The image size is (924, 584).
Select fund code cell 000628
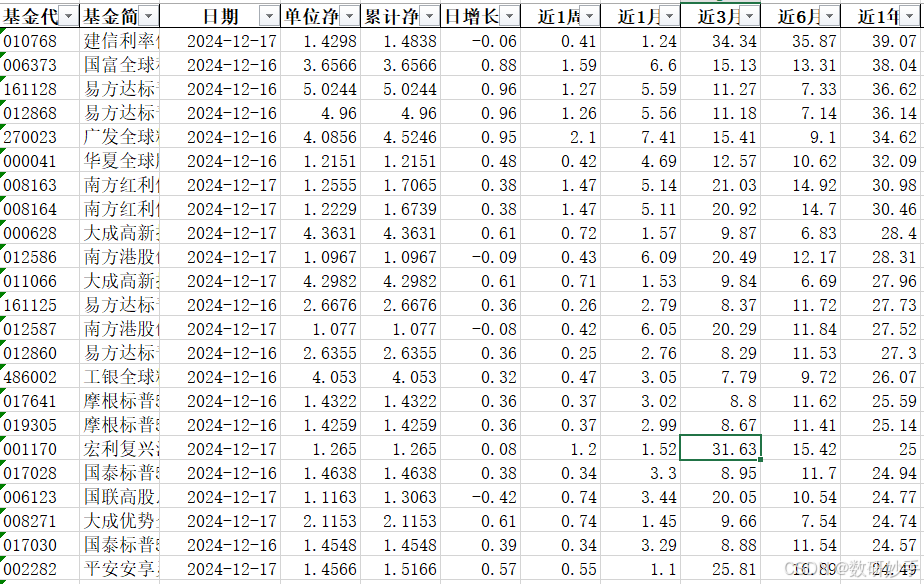coord(40,233)
